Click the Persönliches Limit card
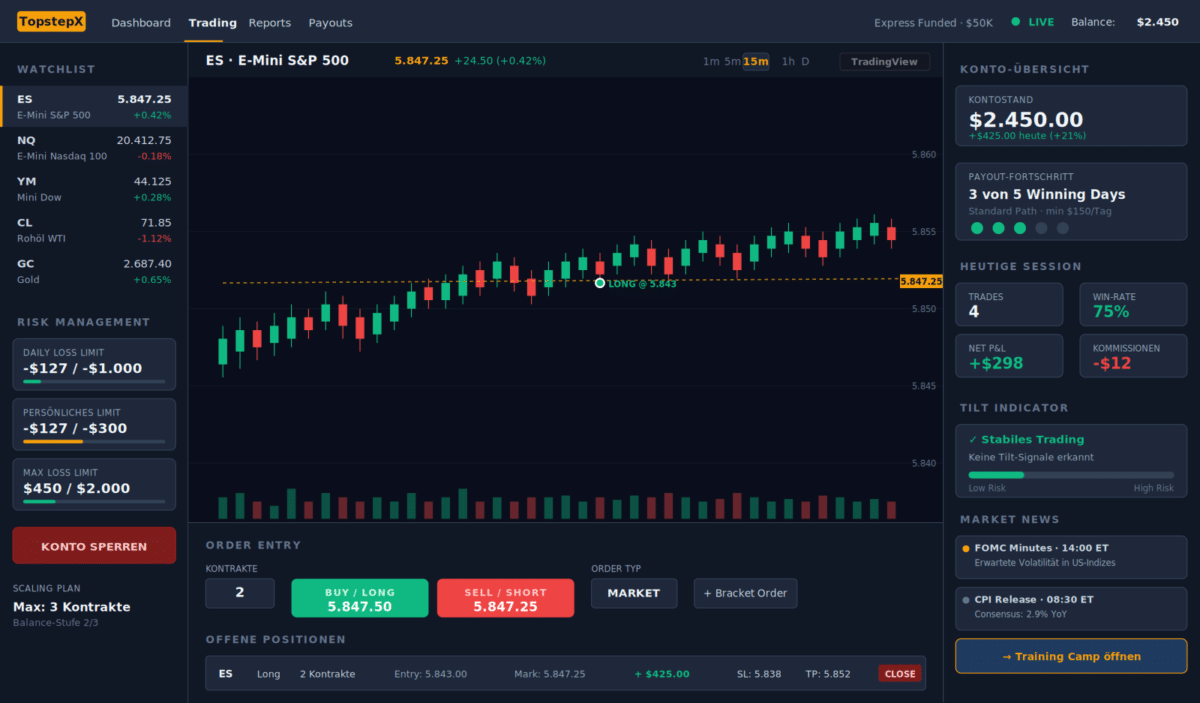 coord(94,424)
